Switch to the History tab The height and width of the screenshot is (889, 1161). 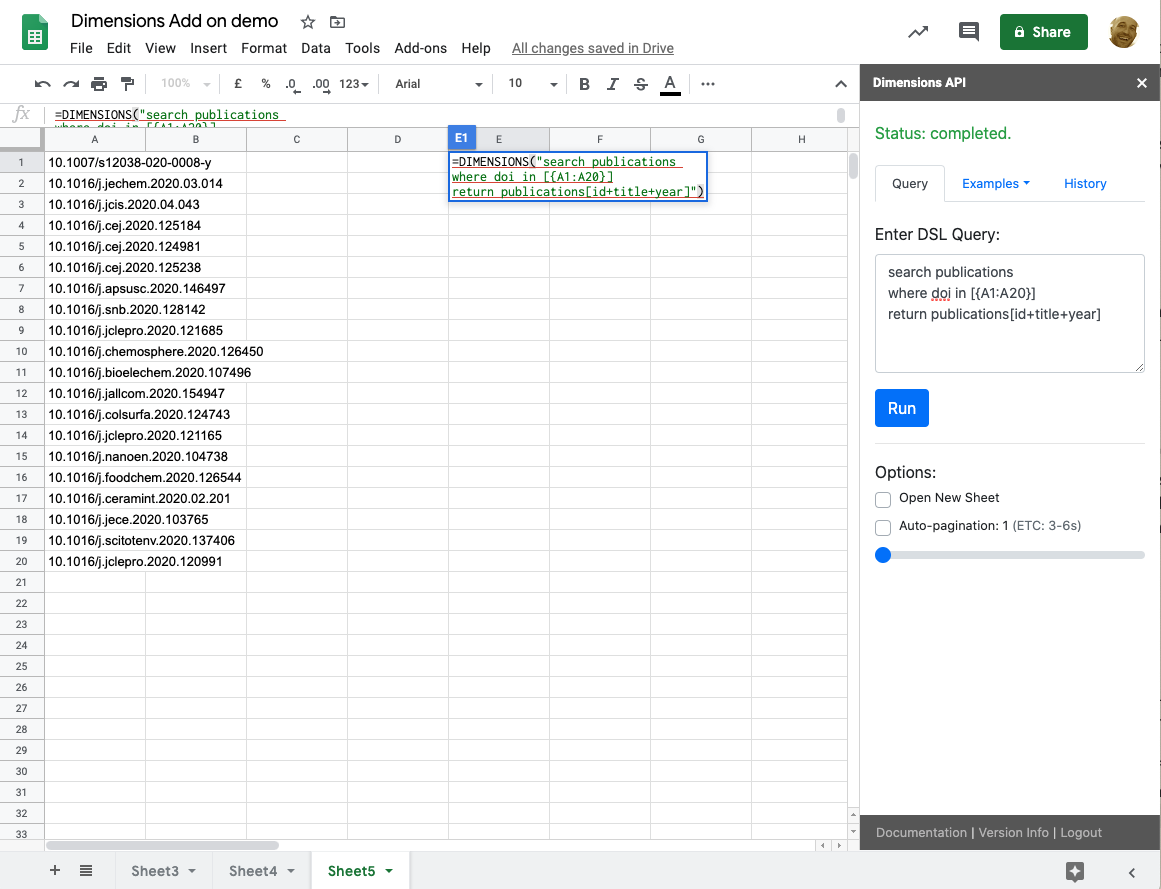(1085, 184)
